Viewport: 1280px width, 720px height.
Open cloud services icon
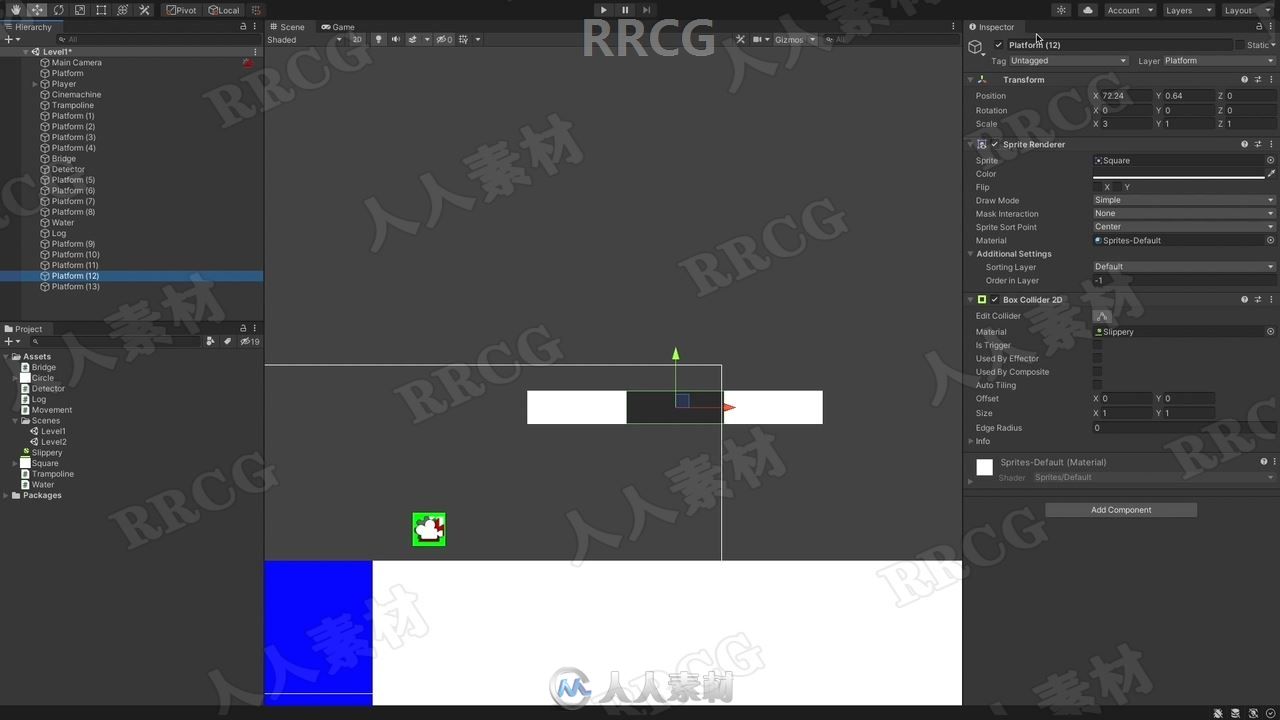coord(1088,10)
